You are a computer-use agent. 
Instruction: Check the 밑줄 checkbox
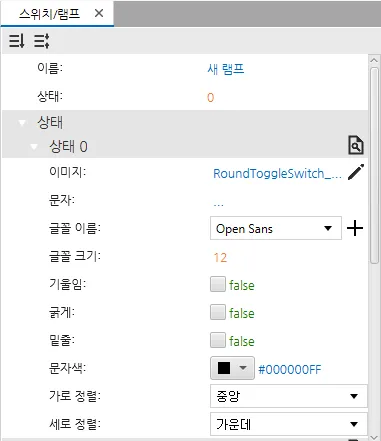[x=218, y=340]
